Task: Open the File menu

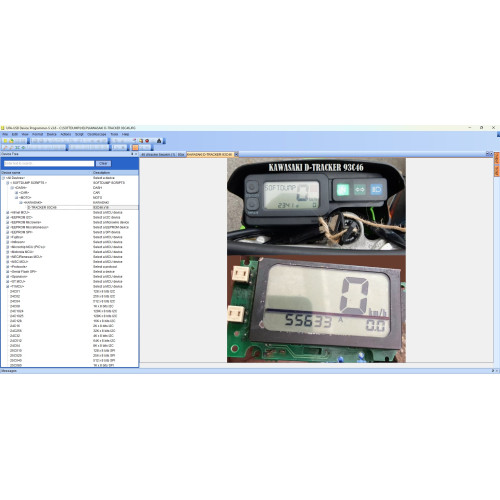Action: coord(5,134)
